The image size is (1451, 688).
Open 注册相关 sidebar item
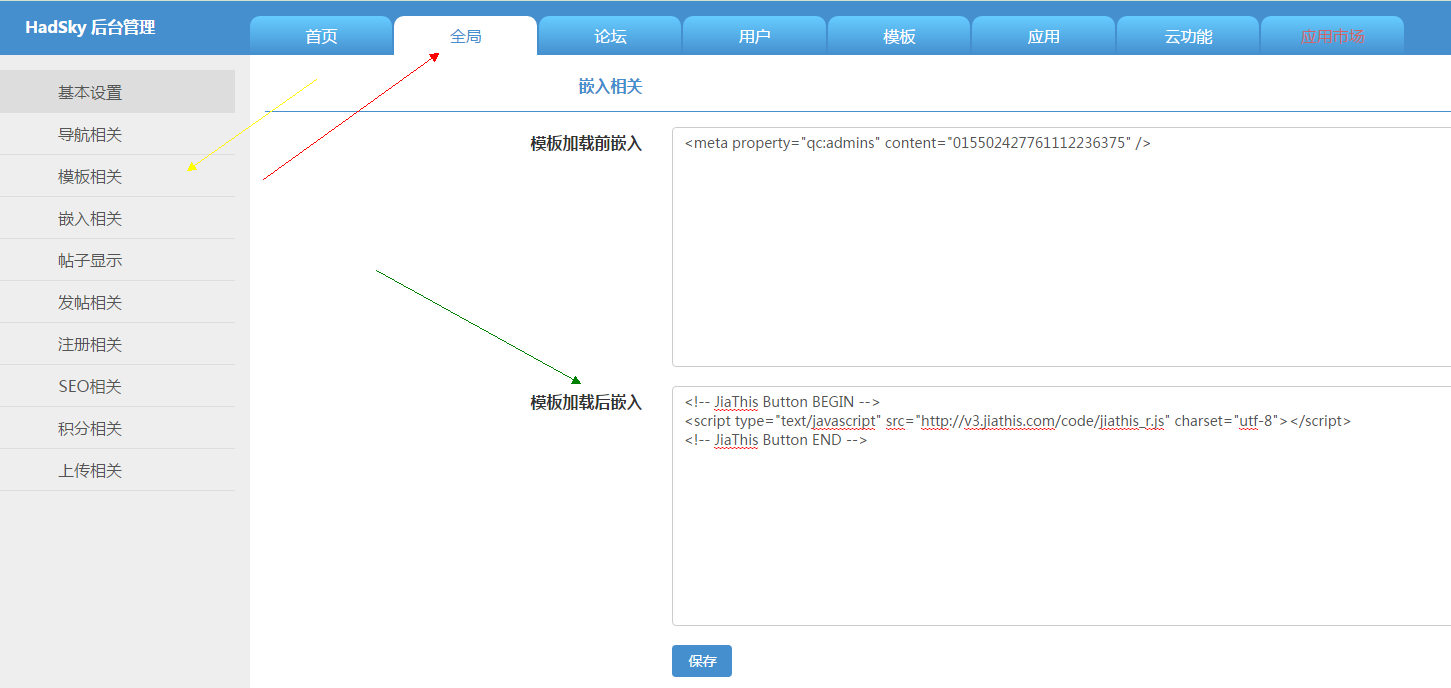[117, 344]
